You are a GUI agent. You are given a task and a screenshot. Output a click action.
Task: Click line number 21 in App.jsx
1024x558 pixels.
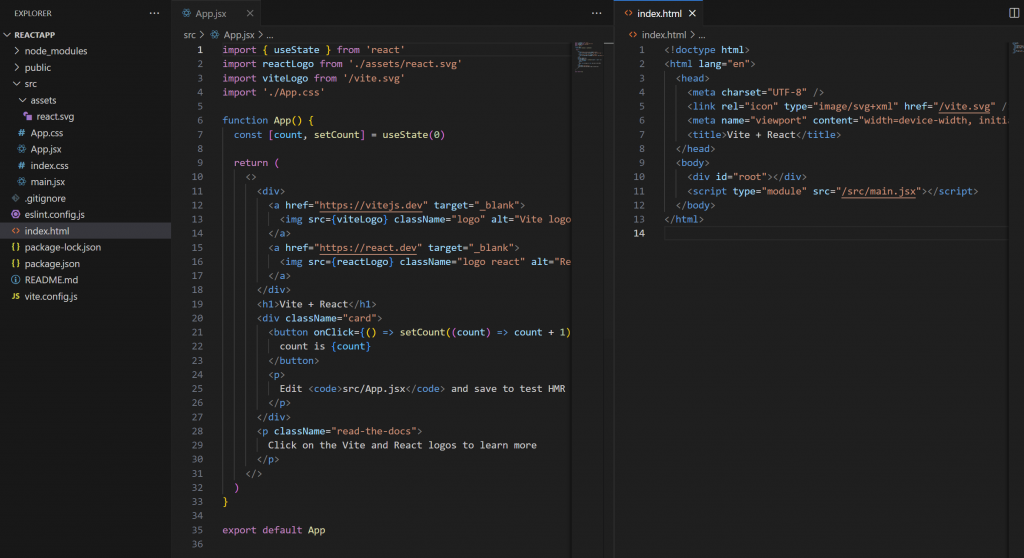(x=197, y=332)
